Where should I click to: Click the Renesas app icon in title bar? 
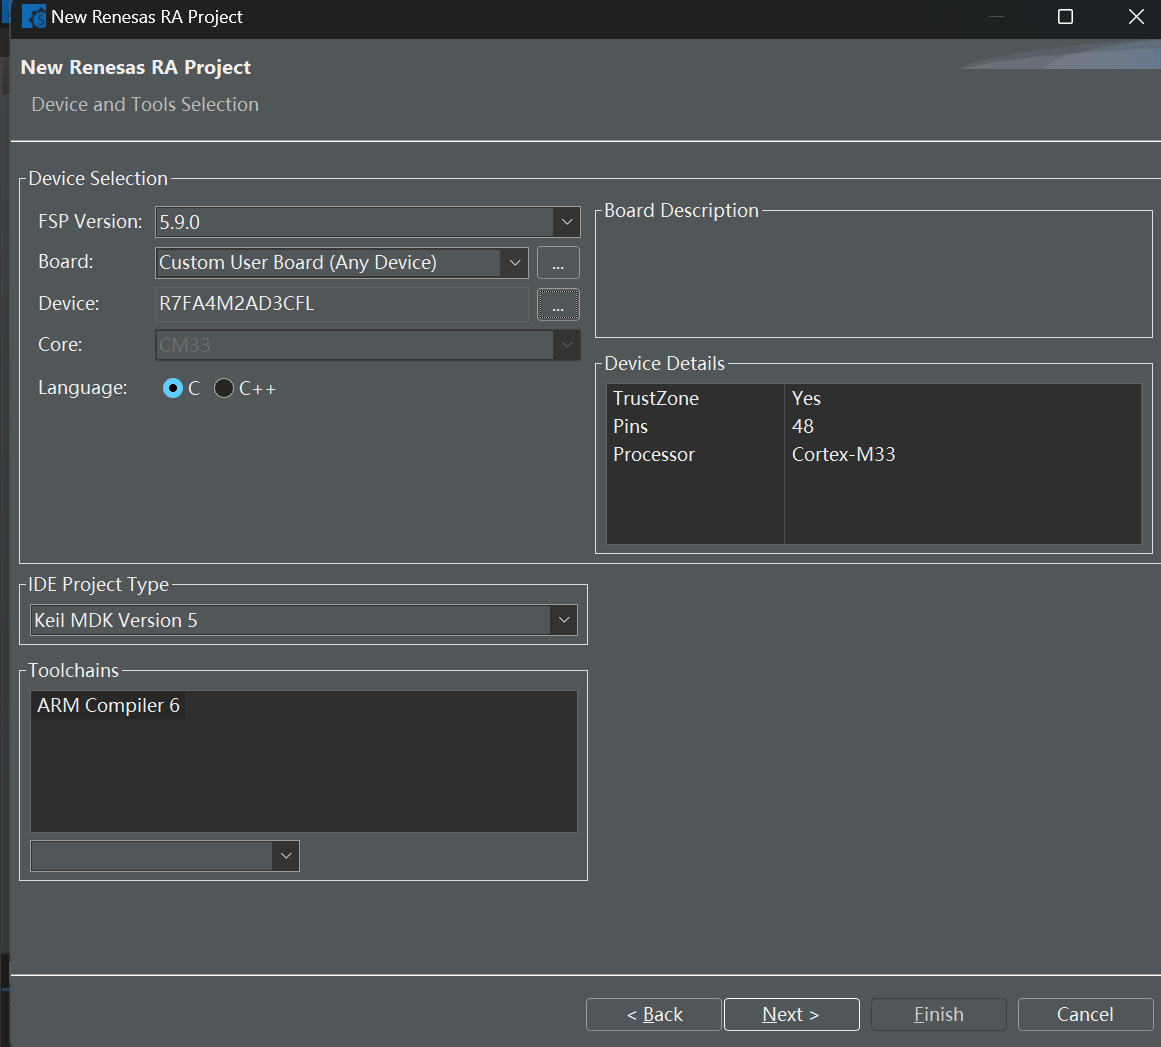34,16
